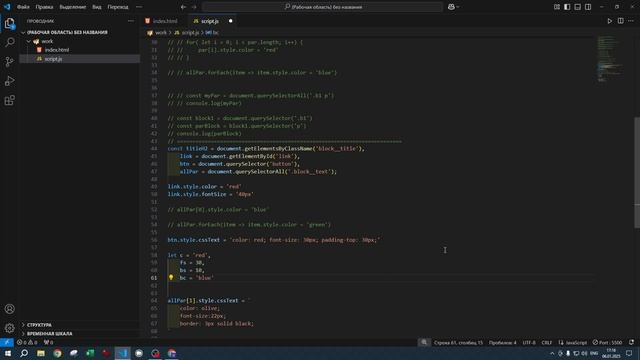Click Go Live Port 5500 status item
Image resolution: width=640 pixels, height=360 pixels.
tap(607, 342)
